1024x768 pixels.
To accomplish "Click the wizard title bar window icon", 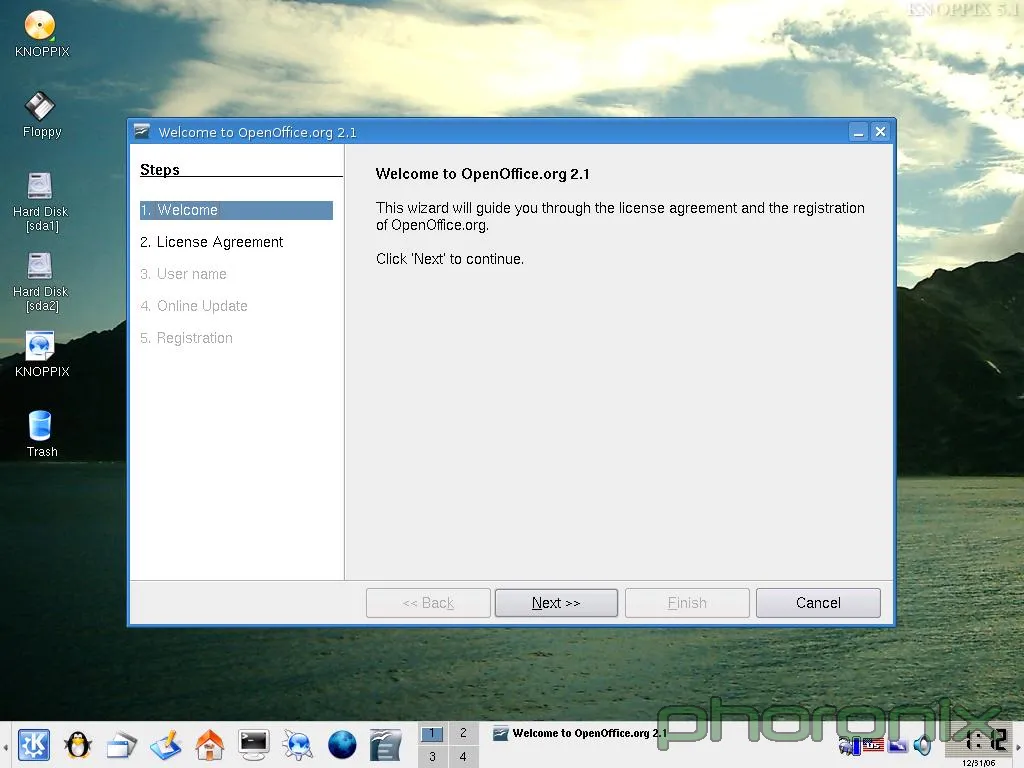I will pyautogui.click(x=142, y=132).
